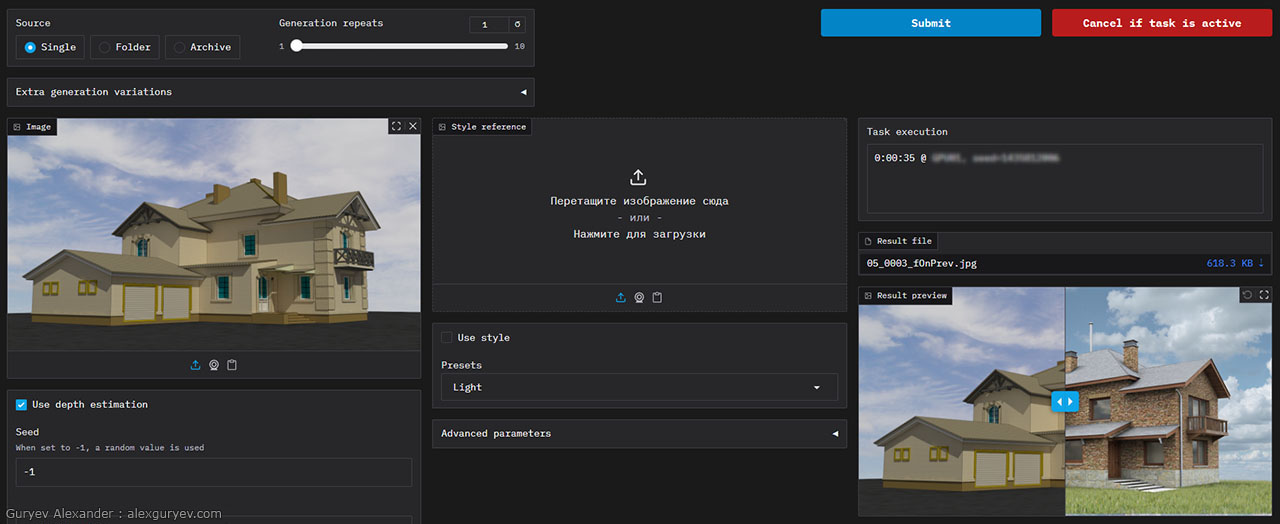Reset the Generation repeats value
The image size is (1280, 524).
pyautogui.click(x=517, y=24)
